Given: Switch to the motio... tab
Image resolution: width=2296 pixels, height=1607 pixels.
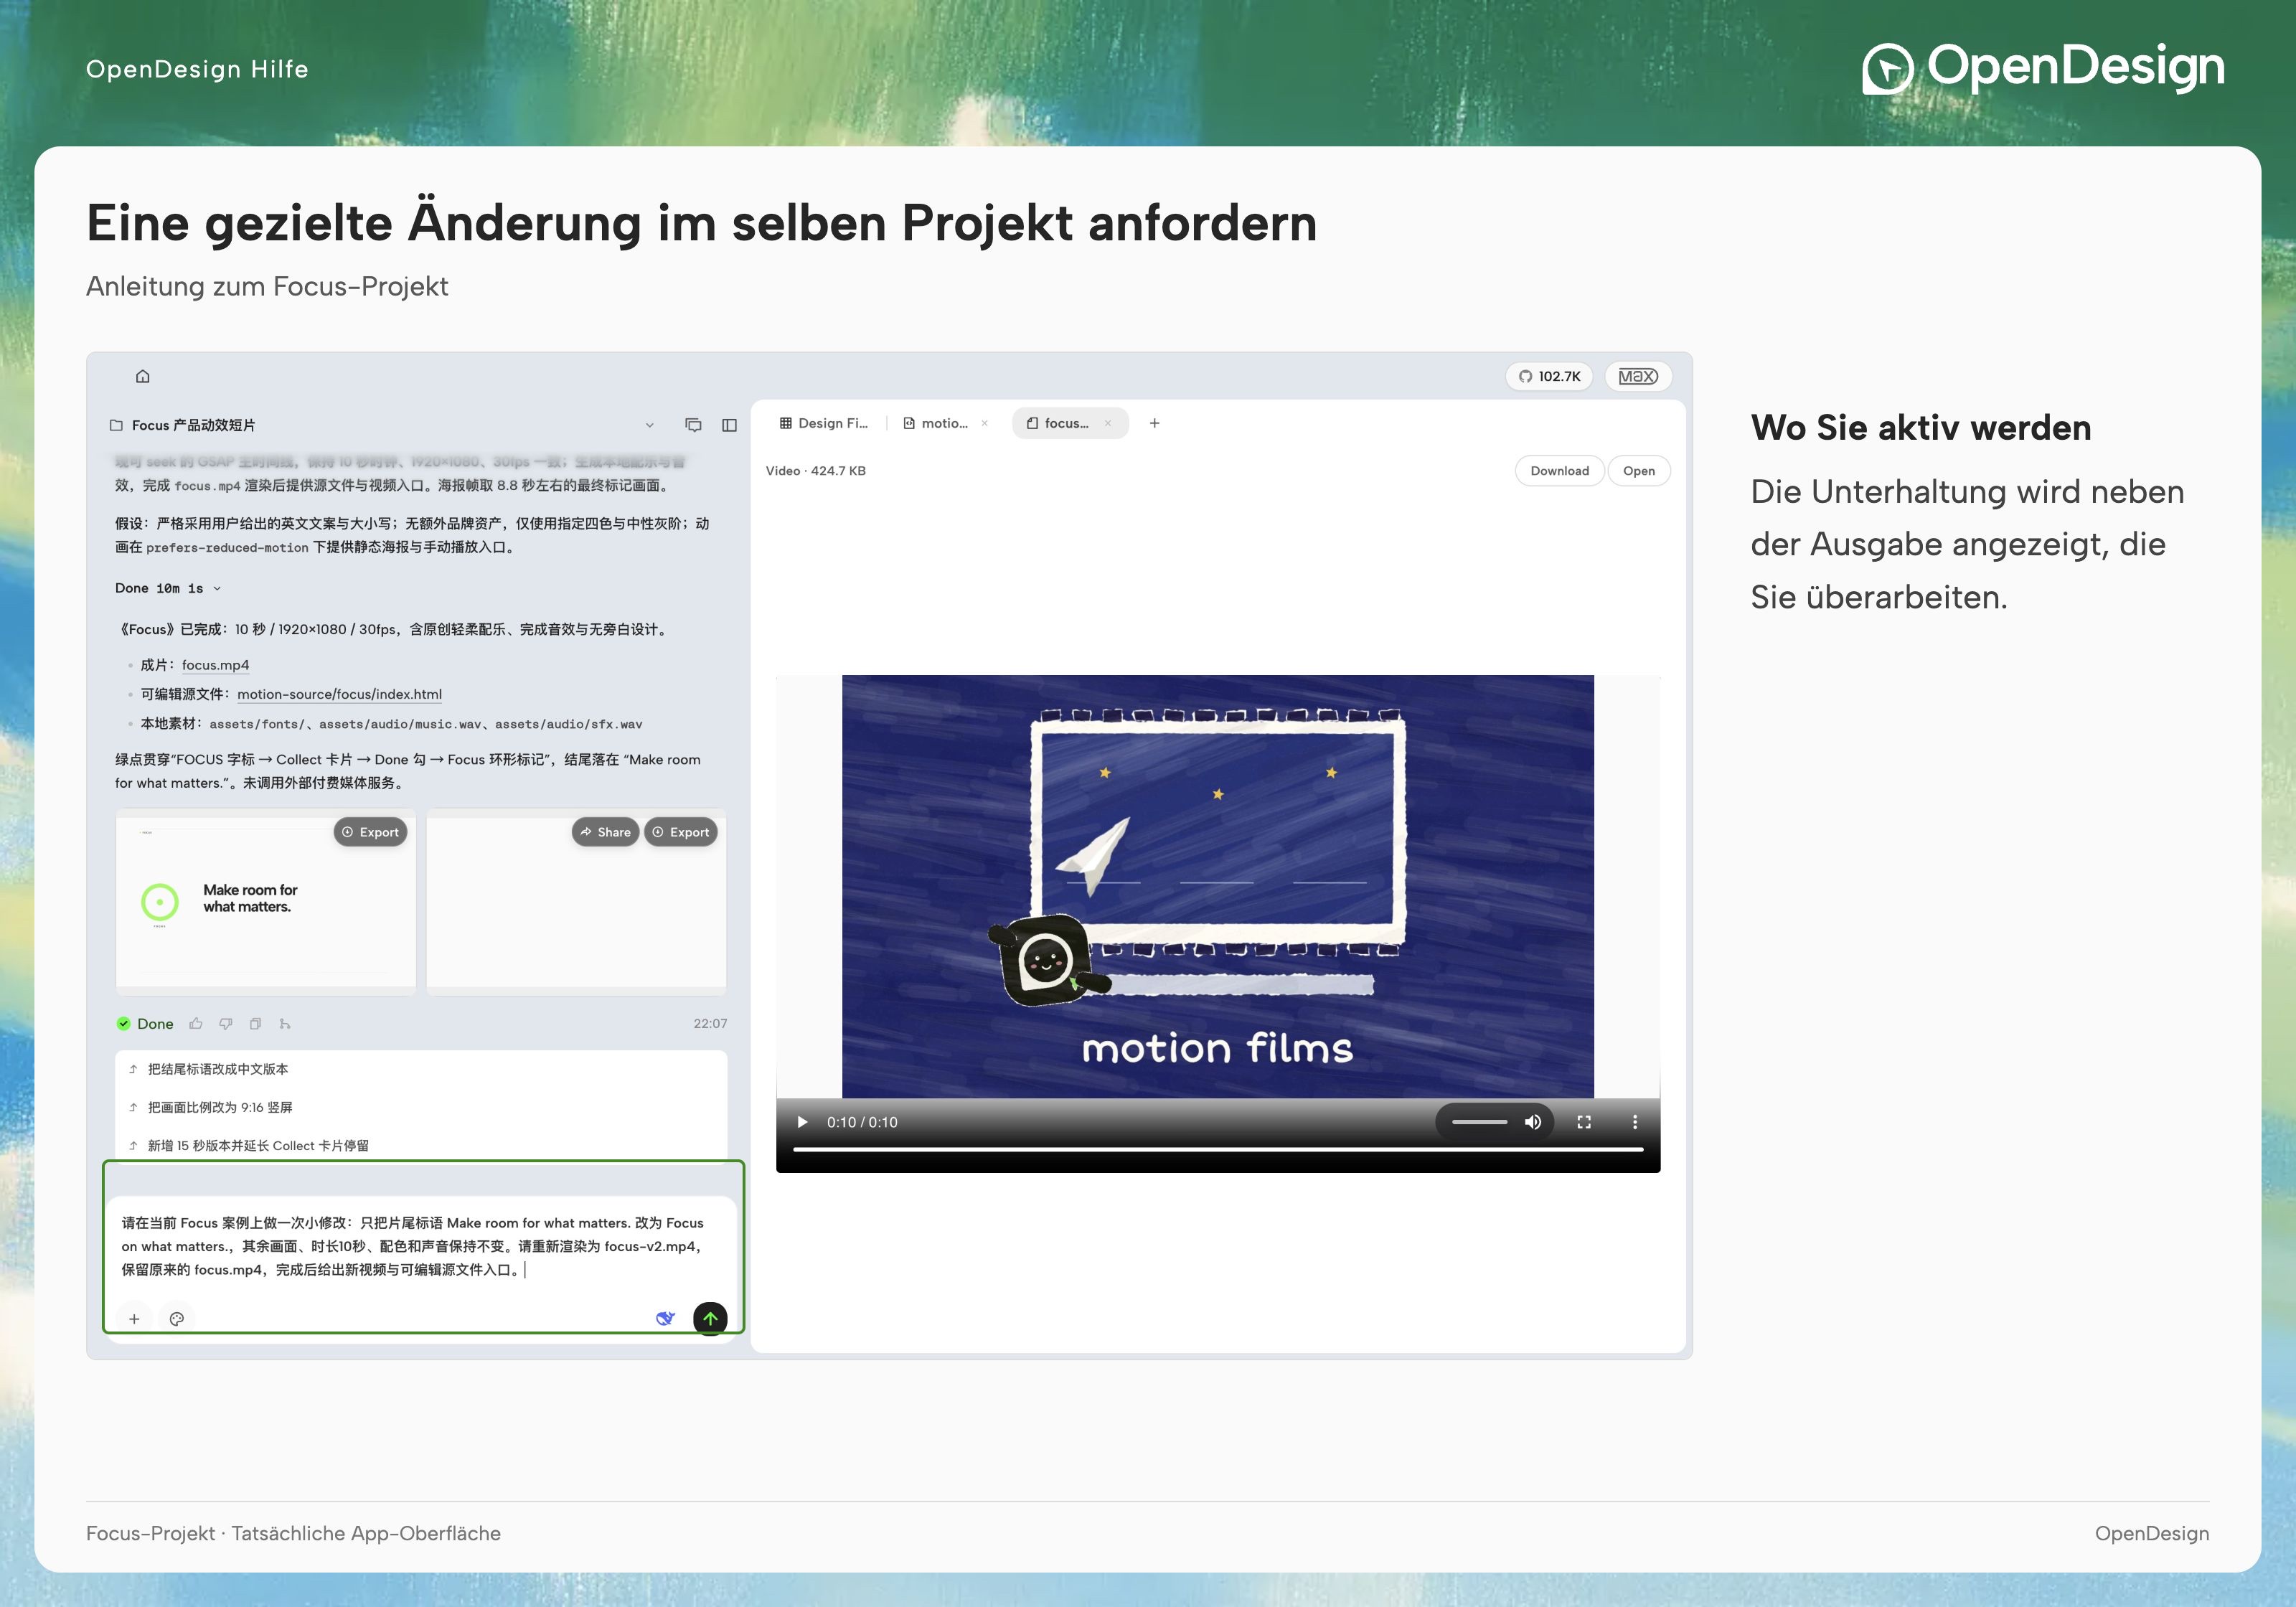Looking at the screenshot, I should tap(936, 423).
